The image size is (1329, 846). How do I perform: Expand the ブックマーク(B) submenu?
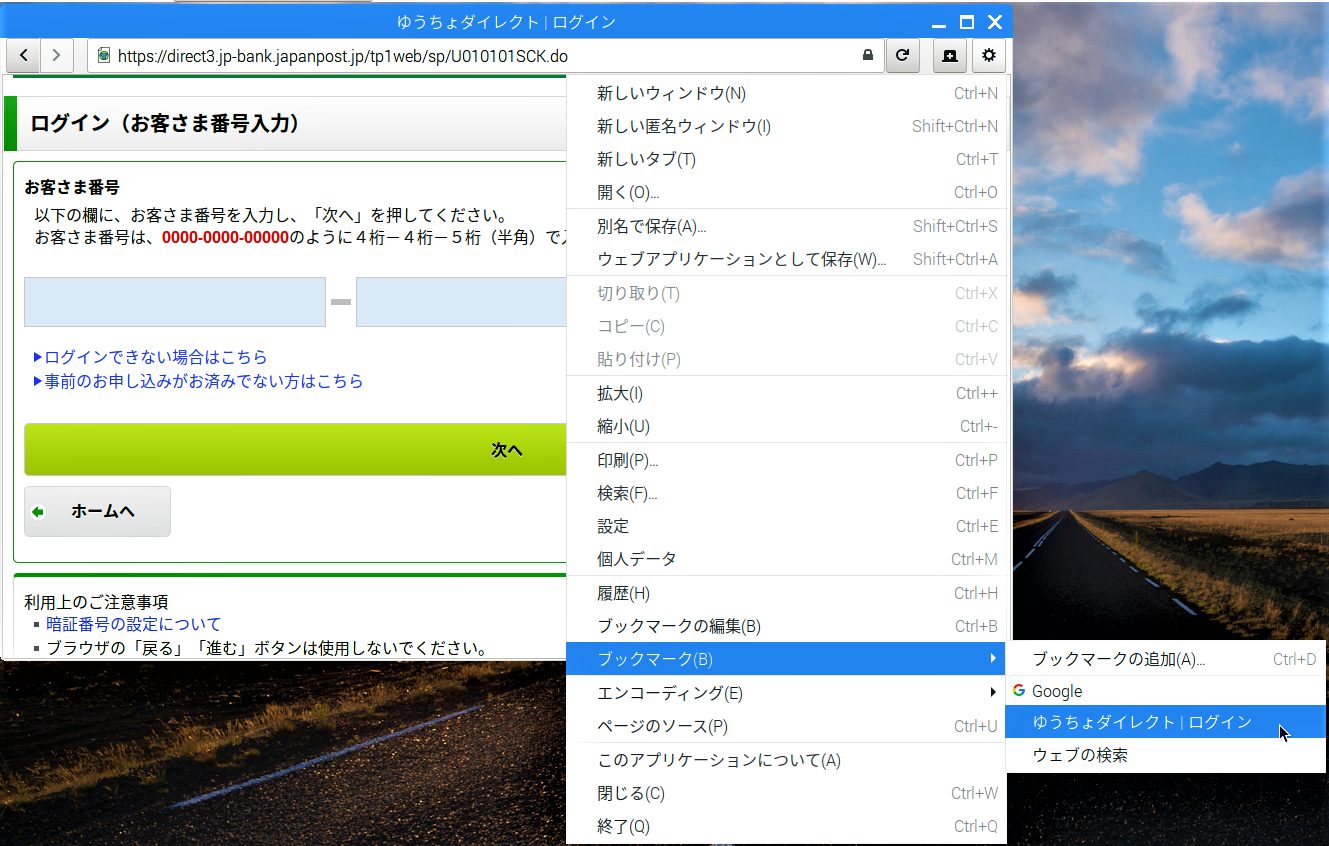786,659
